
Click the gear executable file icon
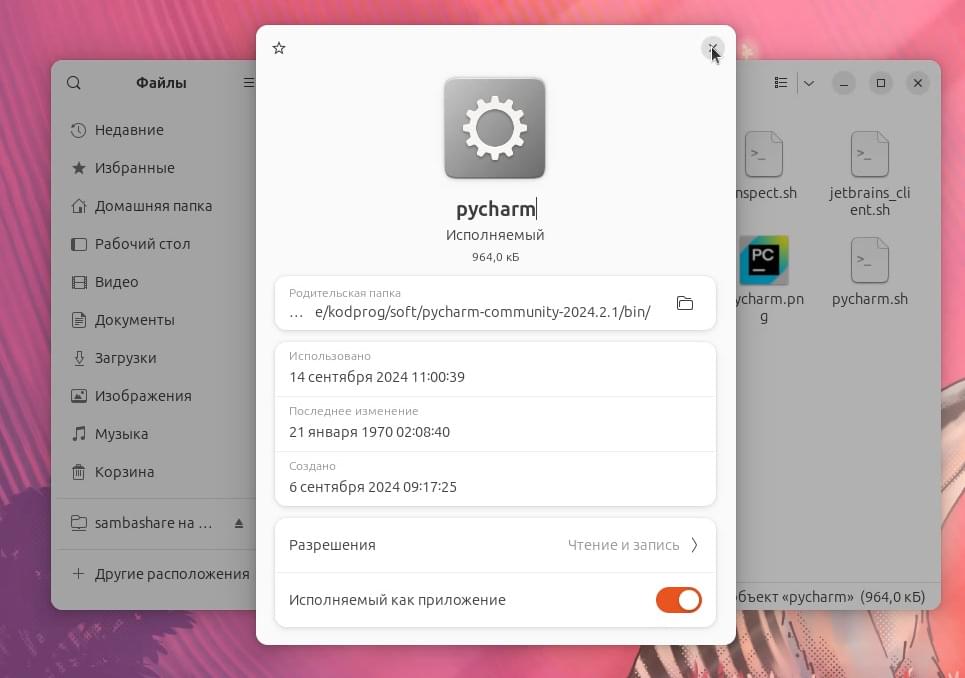[495, 128]
